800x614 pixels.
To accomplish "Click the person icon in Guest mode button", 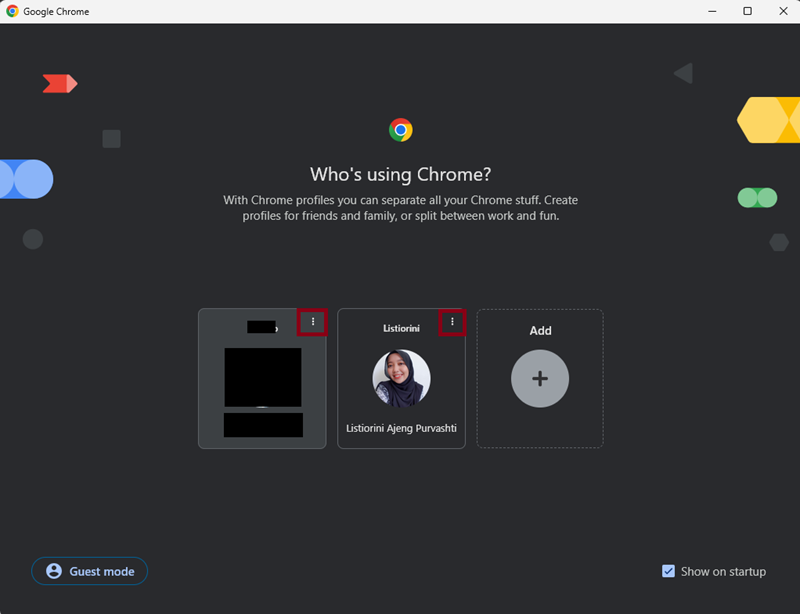I will coord(54,571).
